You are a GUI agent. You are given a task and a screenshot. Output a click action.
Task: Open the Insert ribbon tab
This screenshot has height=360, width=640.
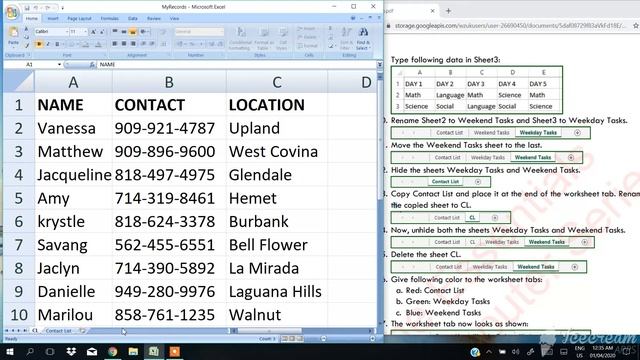(53, 18)
